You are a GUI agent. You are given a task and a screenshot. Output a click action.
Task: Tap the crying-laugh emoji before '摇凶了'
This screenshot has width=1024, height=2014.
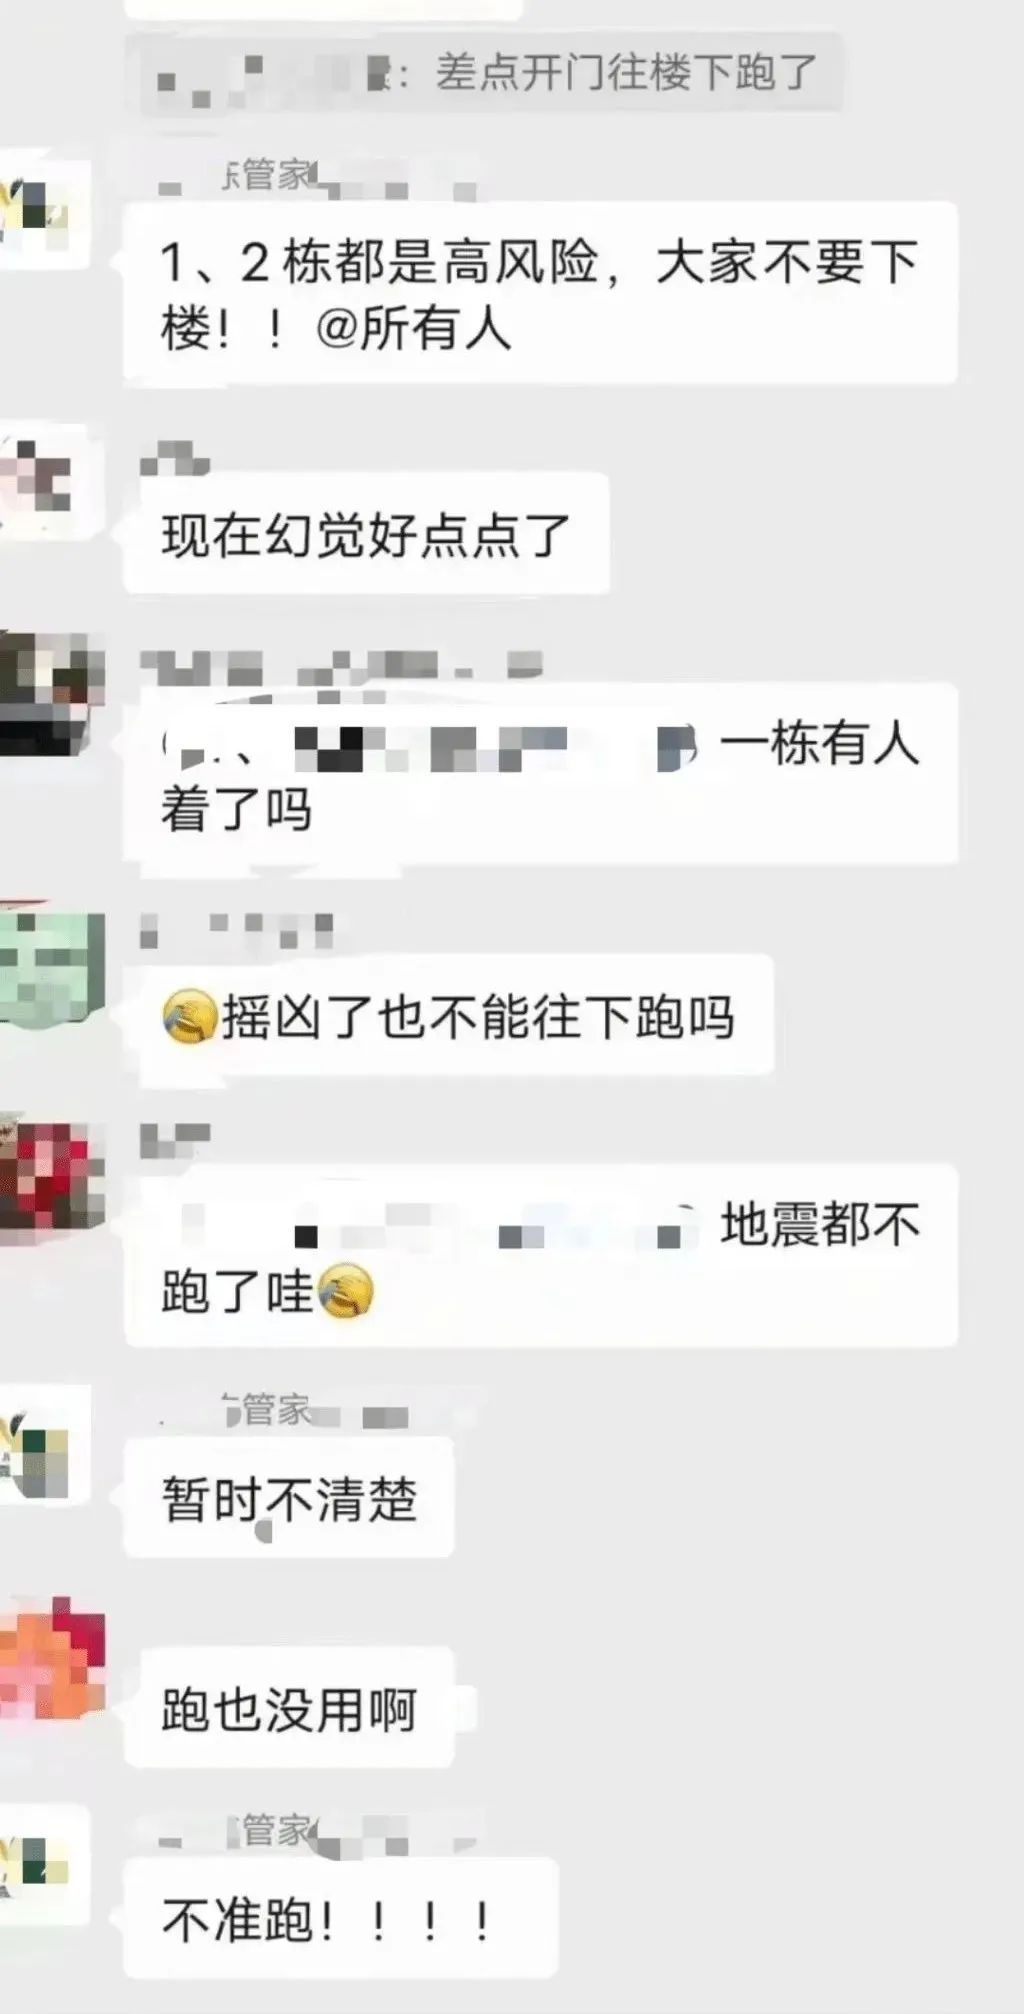pos(189,1016)
